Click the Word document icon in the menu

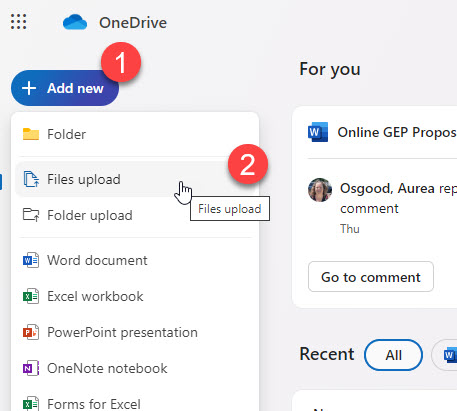click(x=31, y=260)
